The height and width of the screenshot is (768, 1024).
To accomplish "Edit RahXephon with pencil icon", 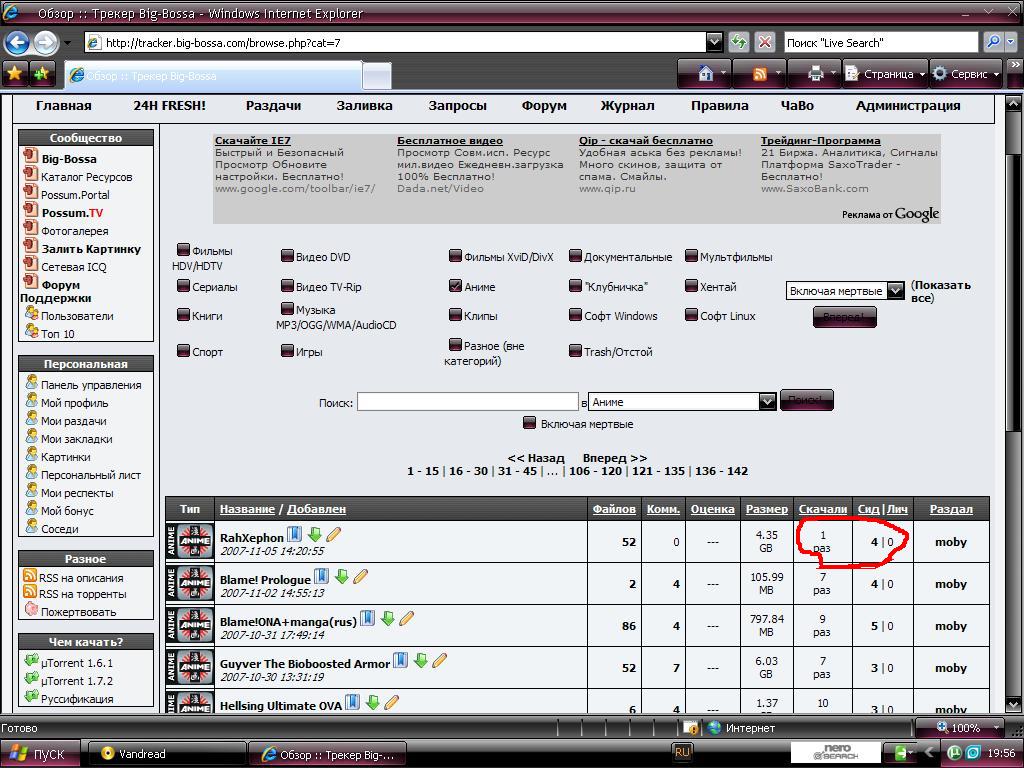I will [x=333, y=535].
